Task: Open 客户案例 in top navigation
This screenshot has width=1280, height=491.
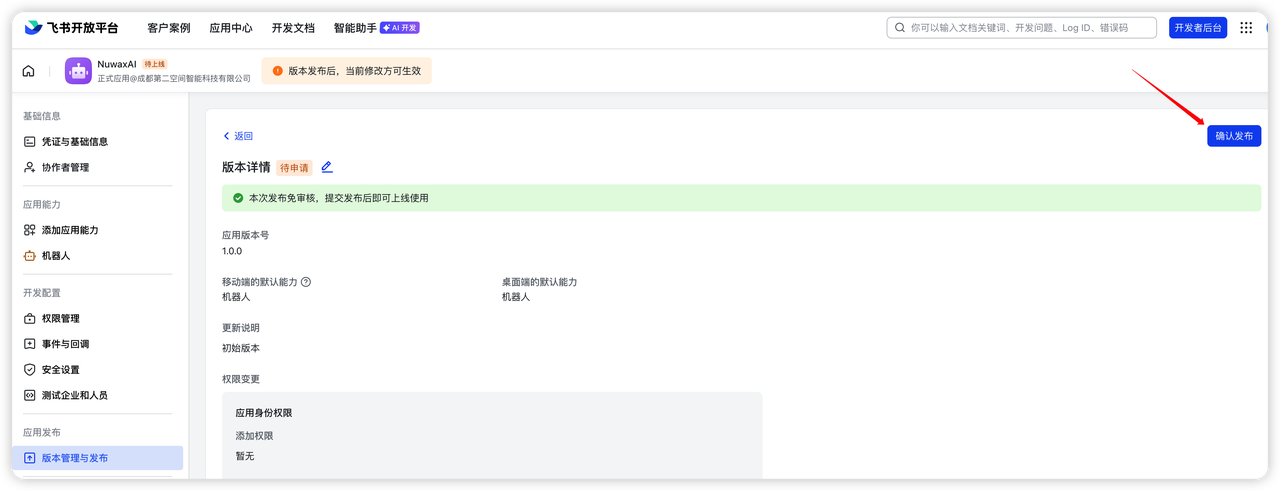Action: [168, 28]
